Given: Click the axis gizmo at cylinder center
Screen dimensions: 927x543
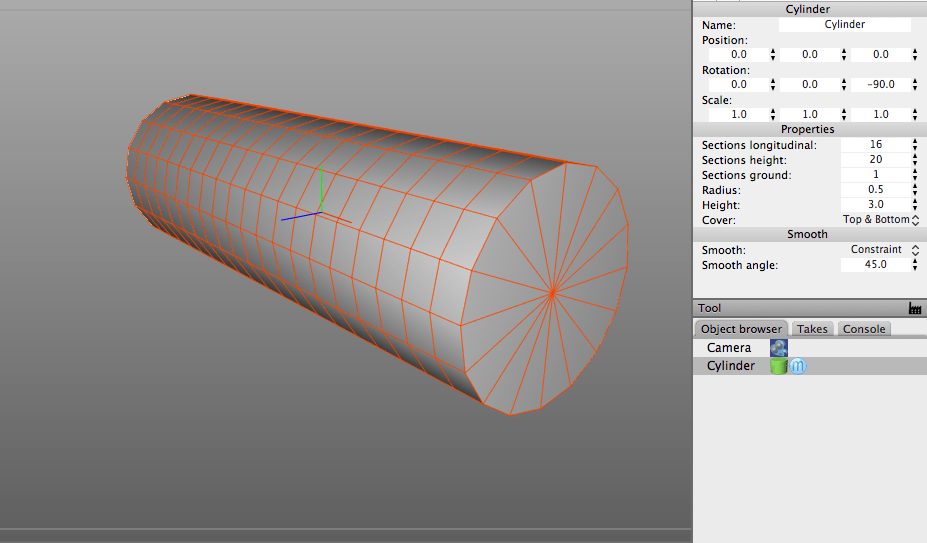Looking at the screenshot, I should (319, 212).
